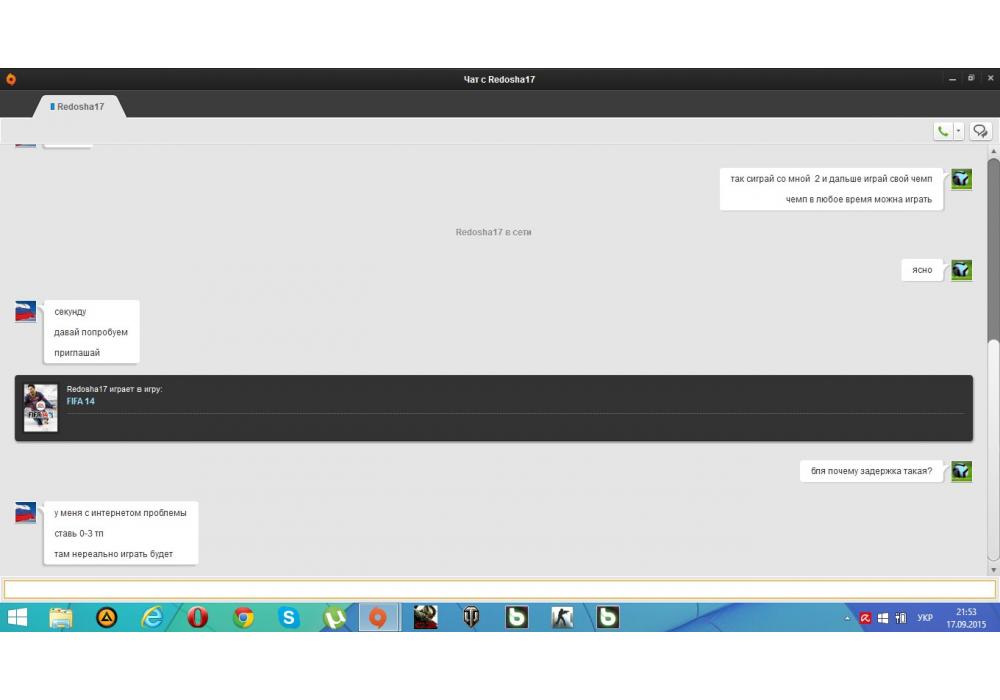Image resolution: width=1000 pixels, height=700 pixels.
Task: Click the Windows flag tray icon
Action: [883, 618]
